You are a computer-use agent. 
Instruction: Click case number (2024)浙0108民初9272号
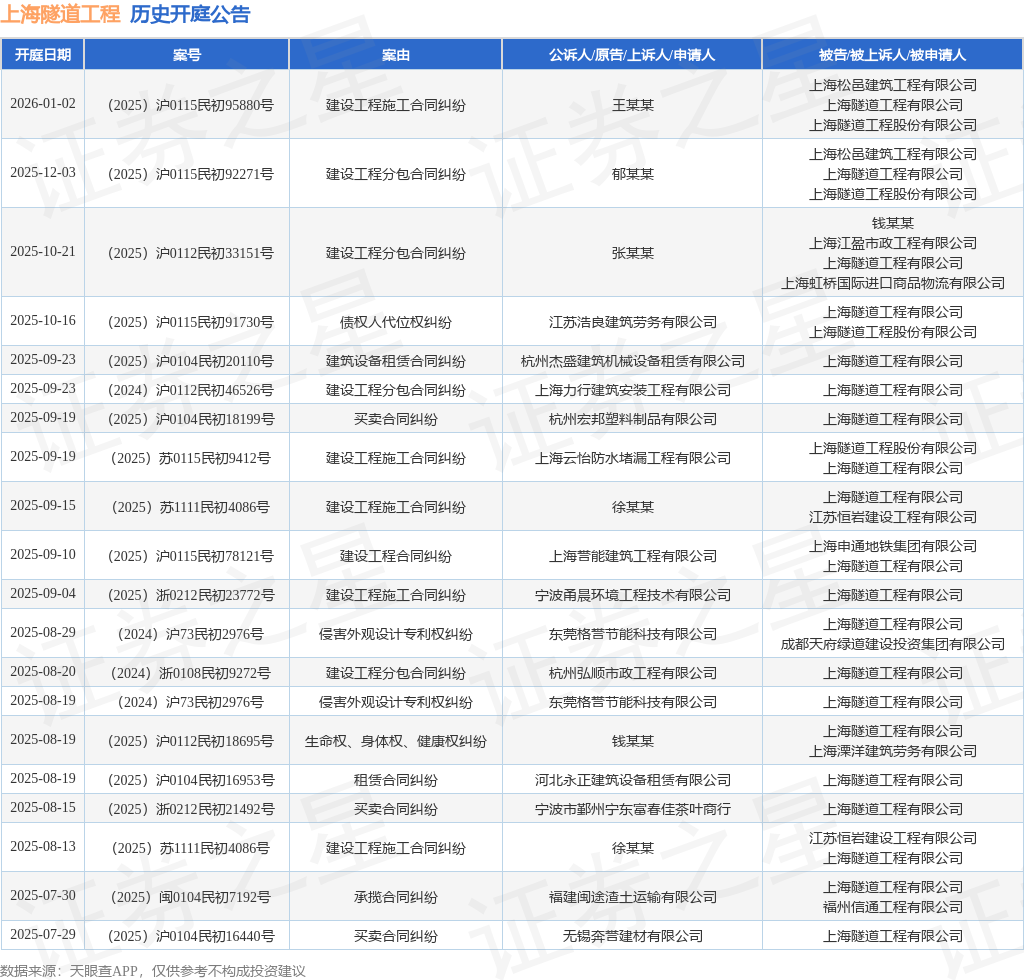coord(190,673)
